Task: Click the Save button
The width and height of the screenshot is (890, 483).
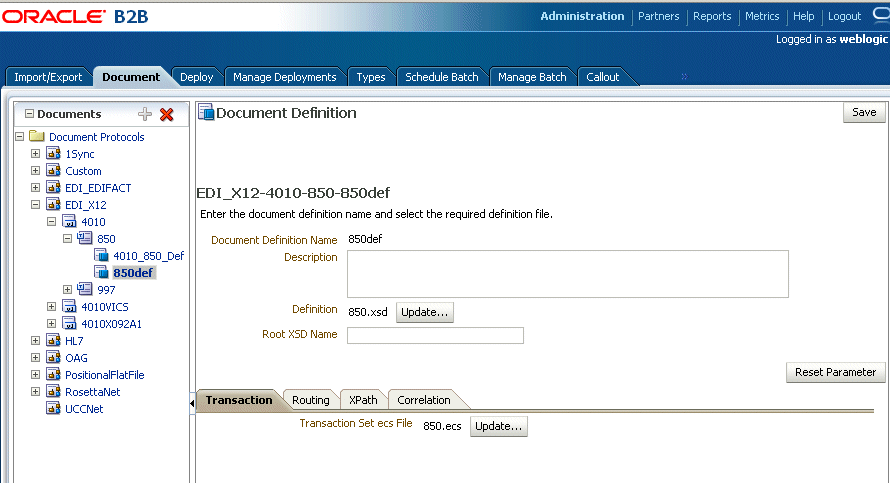Action: (864, 112)
